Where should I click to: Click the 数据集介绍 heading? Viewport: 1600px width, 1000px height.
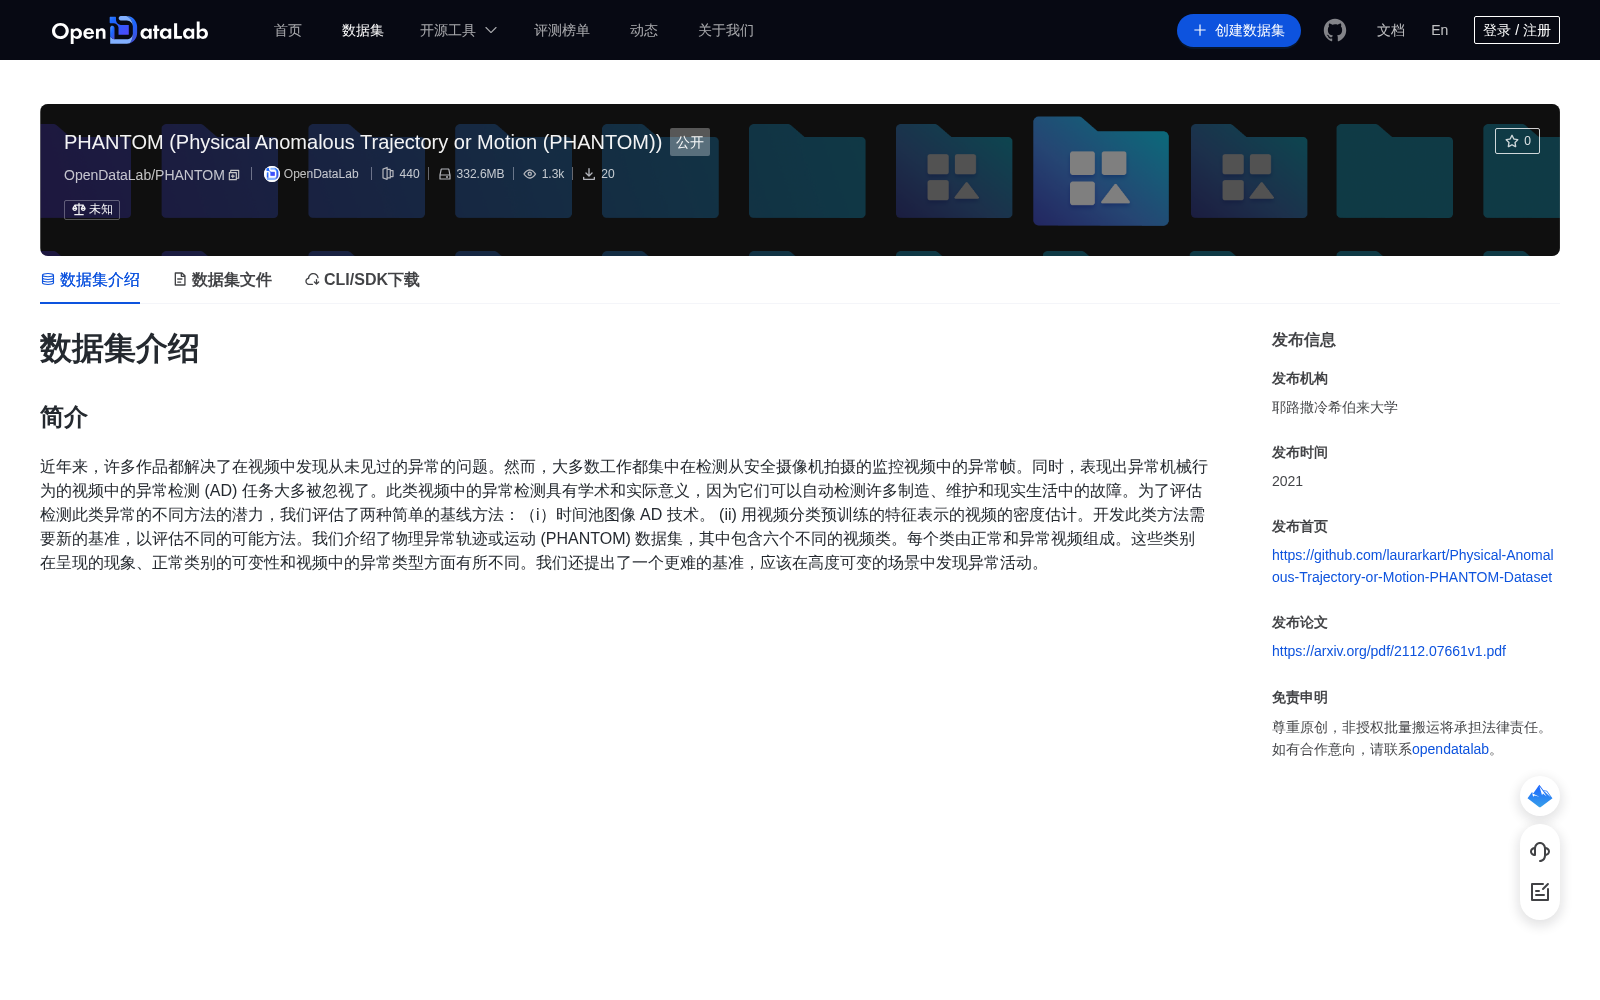click(x=119, y=349)
